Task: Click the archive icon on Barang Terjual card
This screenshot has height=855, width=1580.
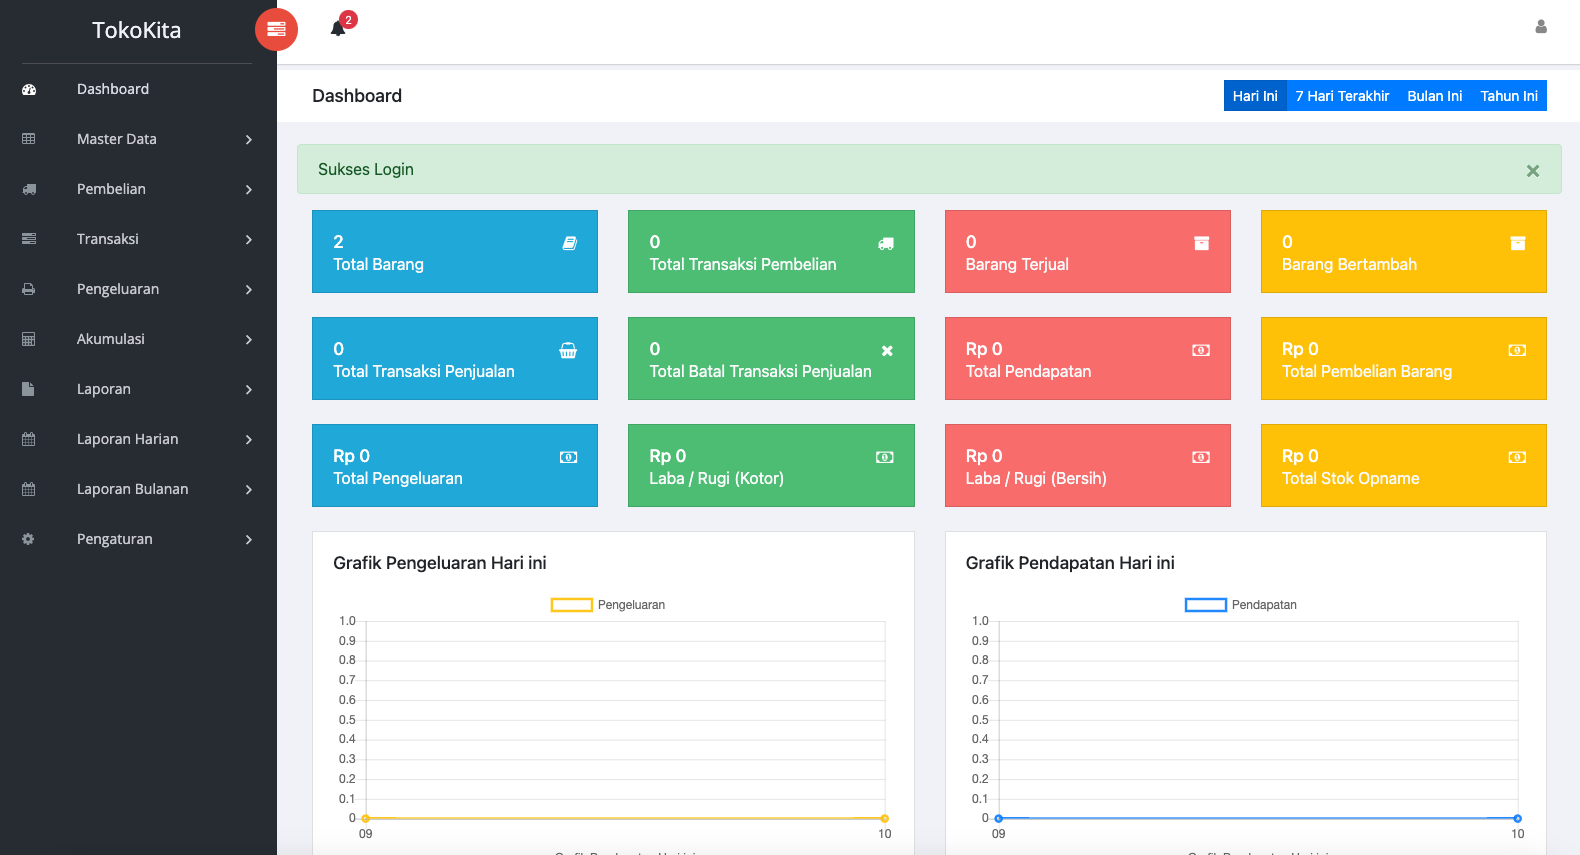Action: [x=1201, y=243]
